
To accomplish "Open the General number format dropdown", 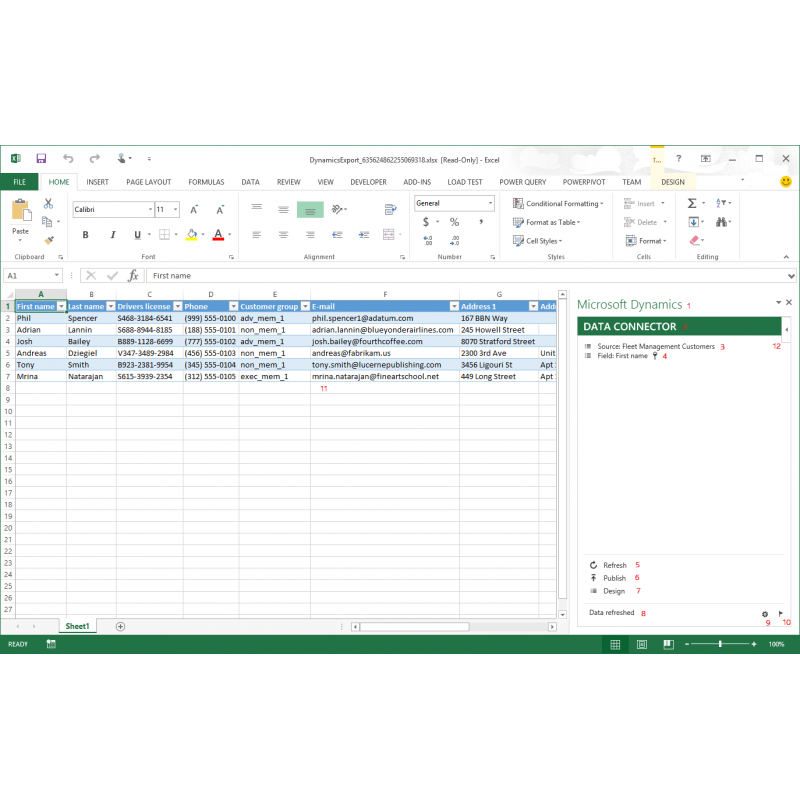I will click(490, 203).
